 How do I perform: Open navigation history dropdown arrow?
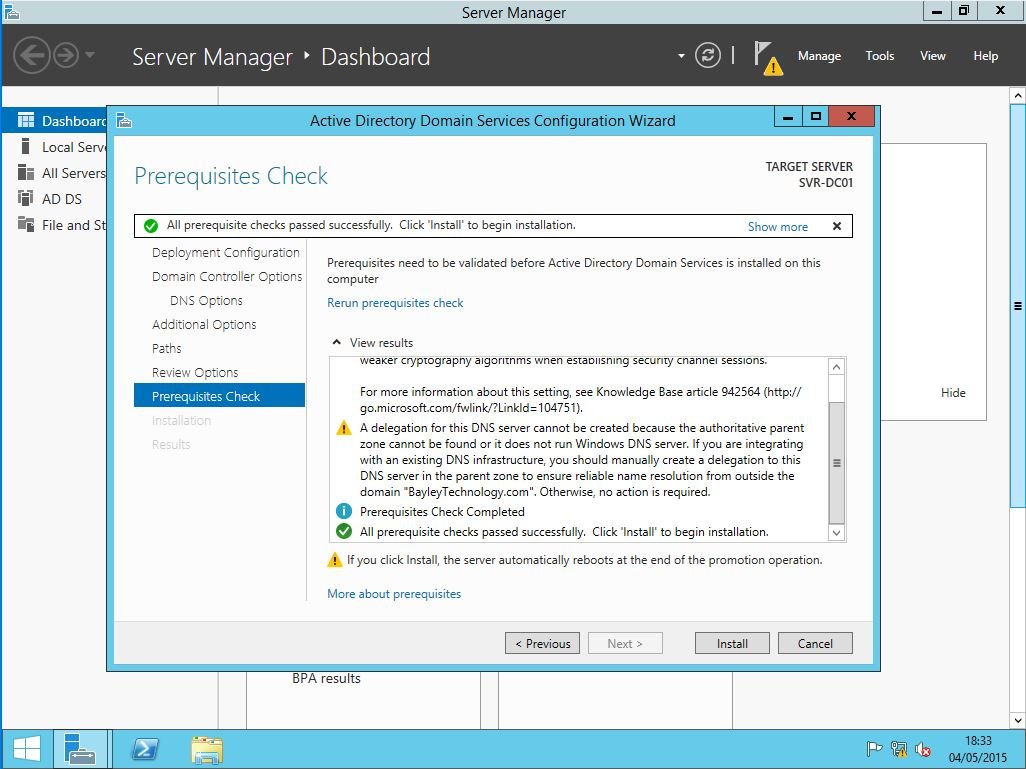pos(90,55)
